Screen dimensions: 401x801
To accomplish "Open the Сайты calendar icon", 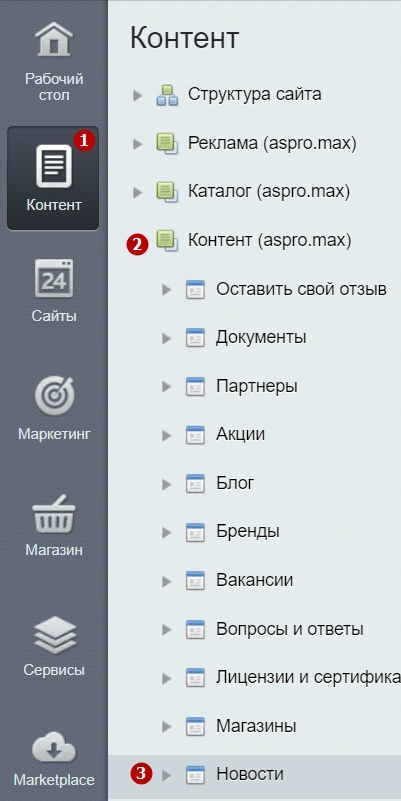I will [54, 278].
